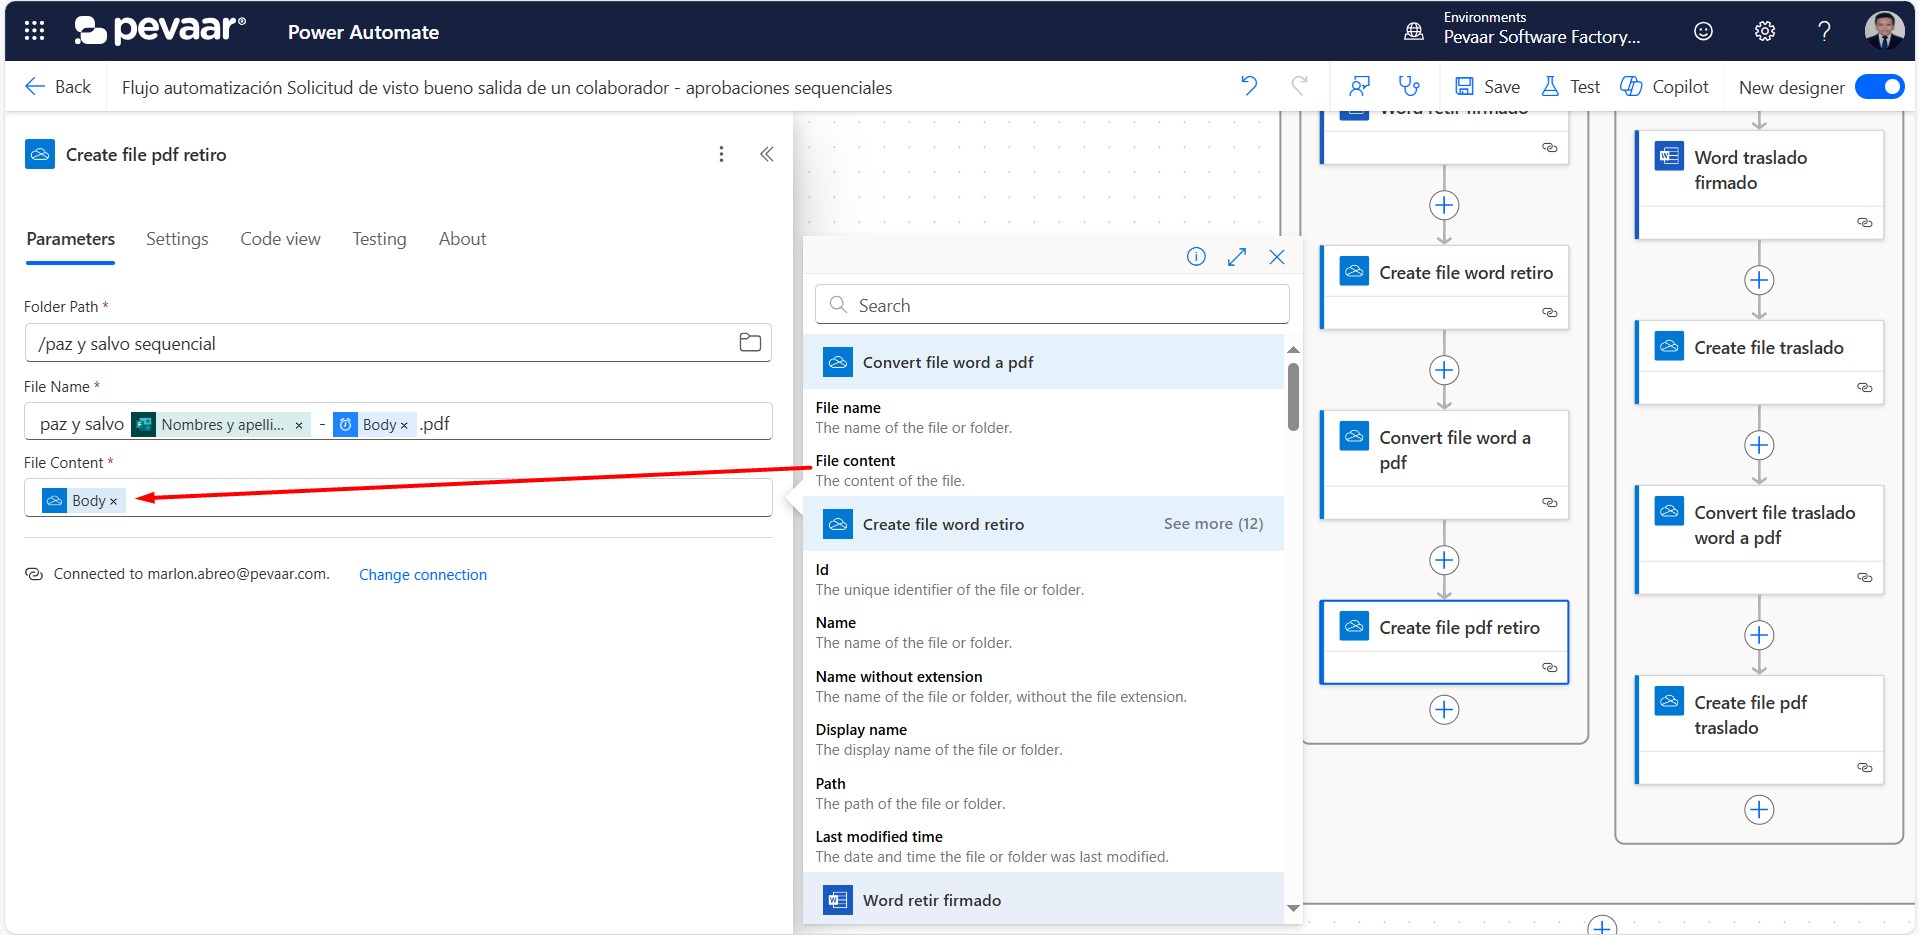The width and height of the screenshot is (1919, 935).
Task: Close the dynamic content popup
Action: (1277, 257)
